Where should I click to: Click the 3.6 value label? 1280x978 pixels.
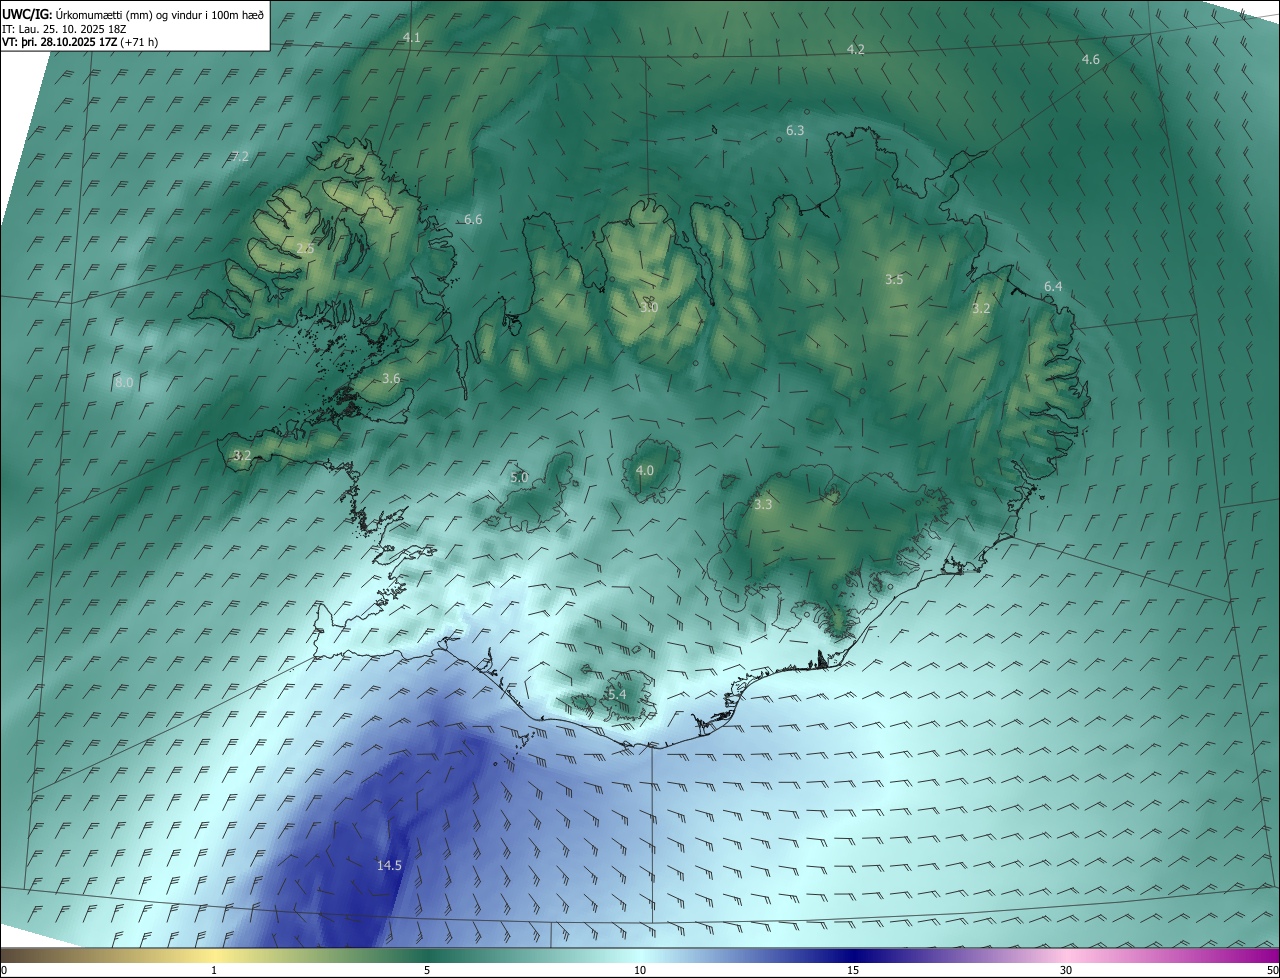(x=391, y=378)
